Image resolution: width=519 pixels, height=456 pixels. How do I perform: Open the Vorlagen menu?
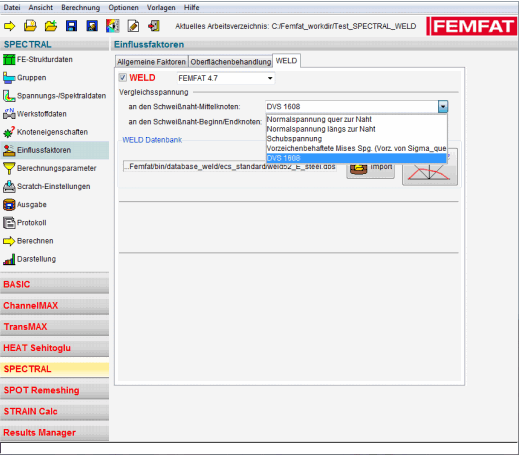click(161, 8)
